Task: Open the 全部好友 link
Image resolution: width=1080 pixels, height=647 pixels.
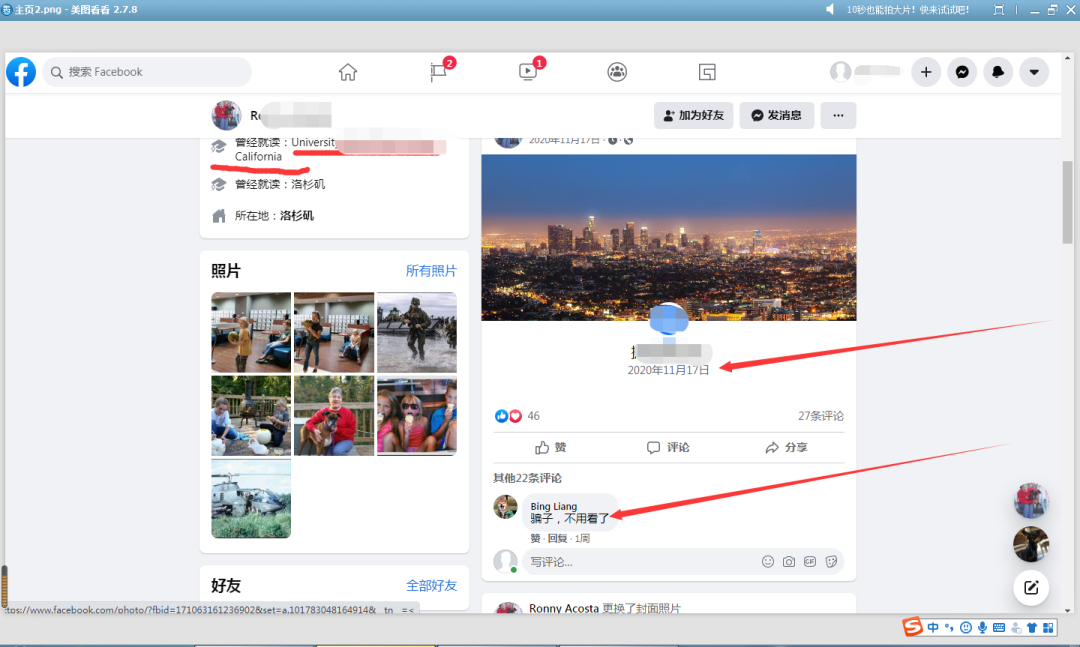Action: click(431, 585)
